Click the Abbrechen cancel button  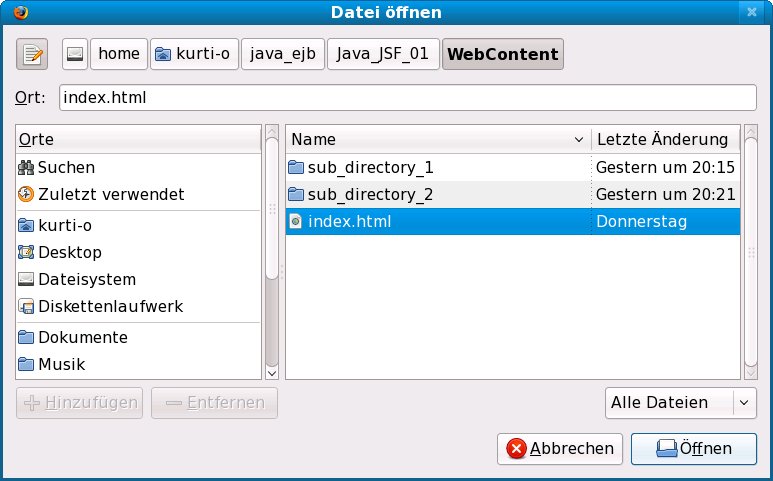(560, 448)
